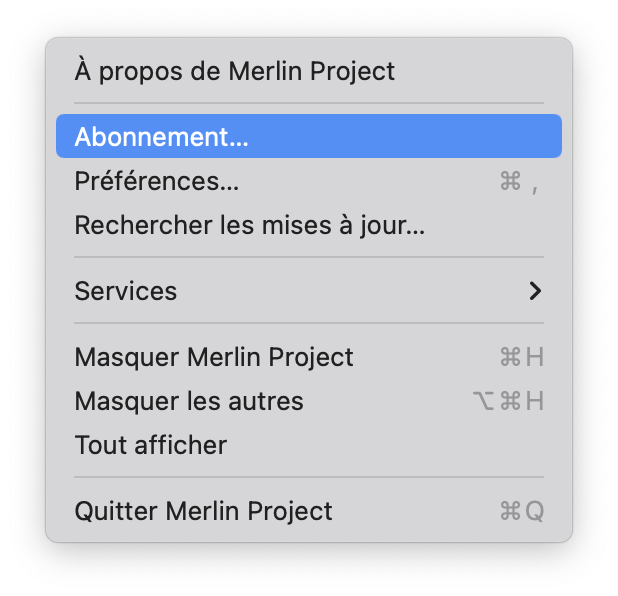Click the letter Q on the Quitter row

pos(534,511)
